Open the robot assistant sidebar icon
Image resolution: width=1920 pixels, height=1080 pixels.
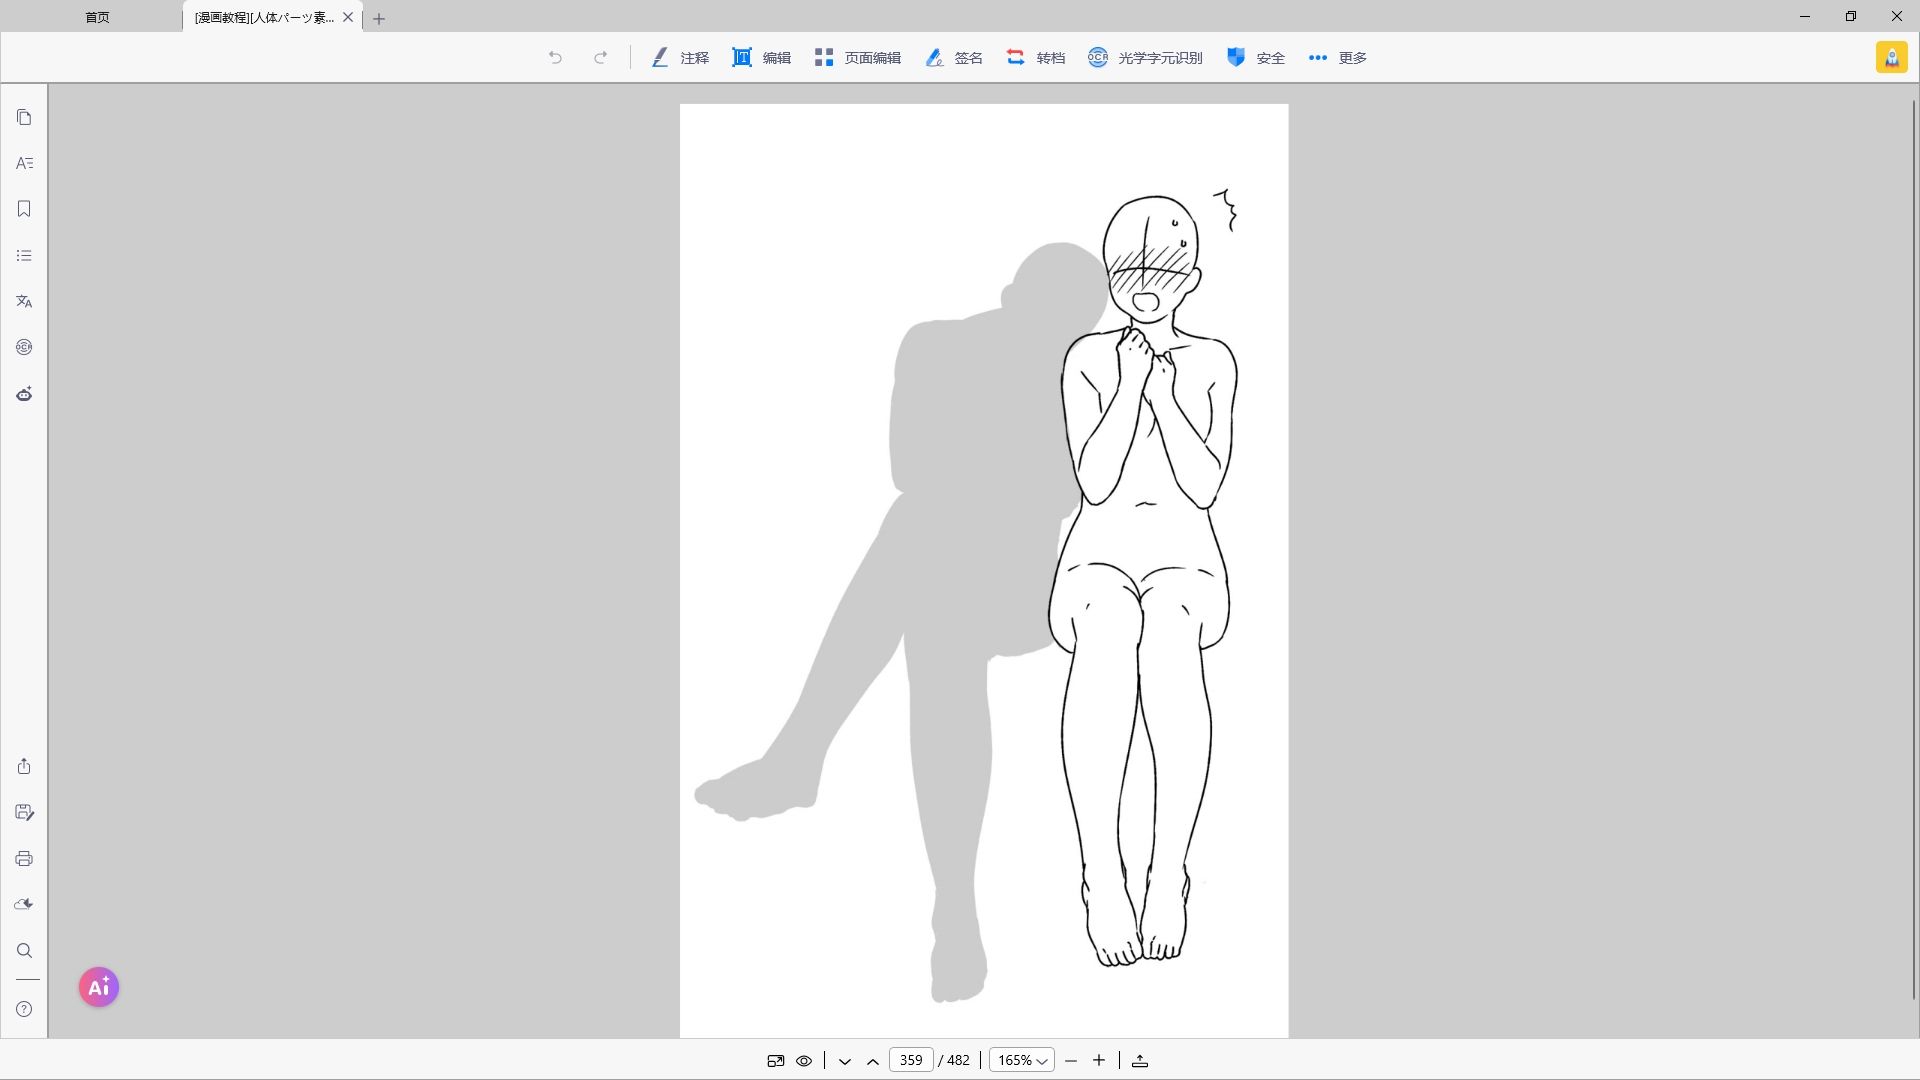[x=24, y=394]
